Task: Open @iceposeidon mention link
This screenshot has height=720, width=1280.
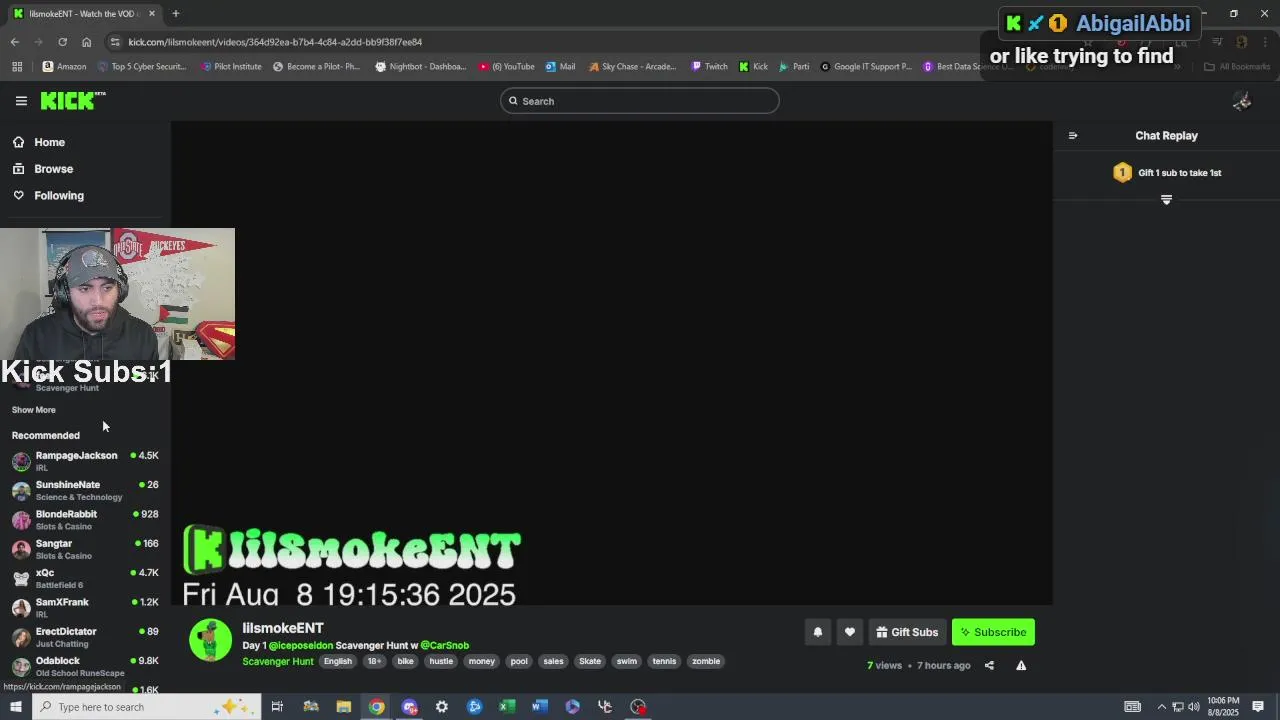Action: click(301, 646)
